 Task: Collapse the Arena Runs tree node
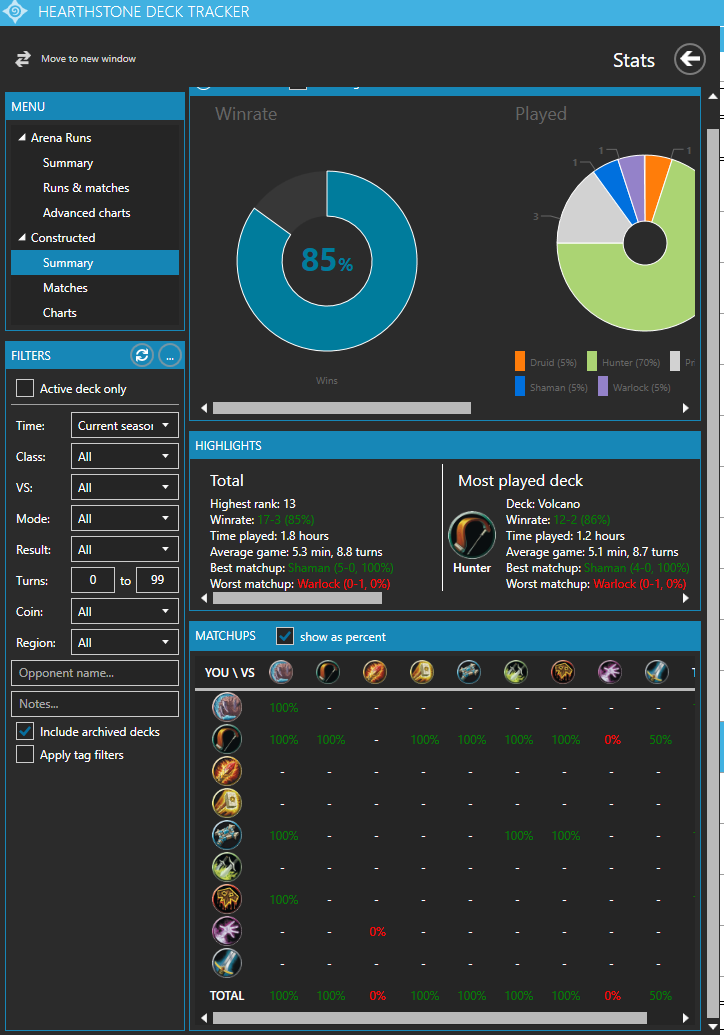click(x=22, y=137)
